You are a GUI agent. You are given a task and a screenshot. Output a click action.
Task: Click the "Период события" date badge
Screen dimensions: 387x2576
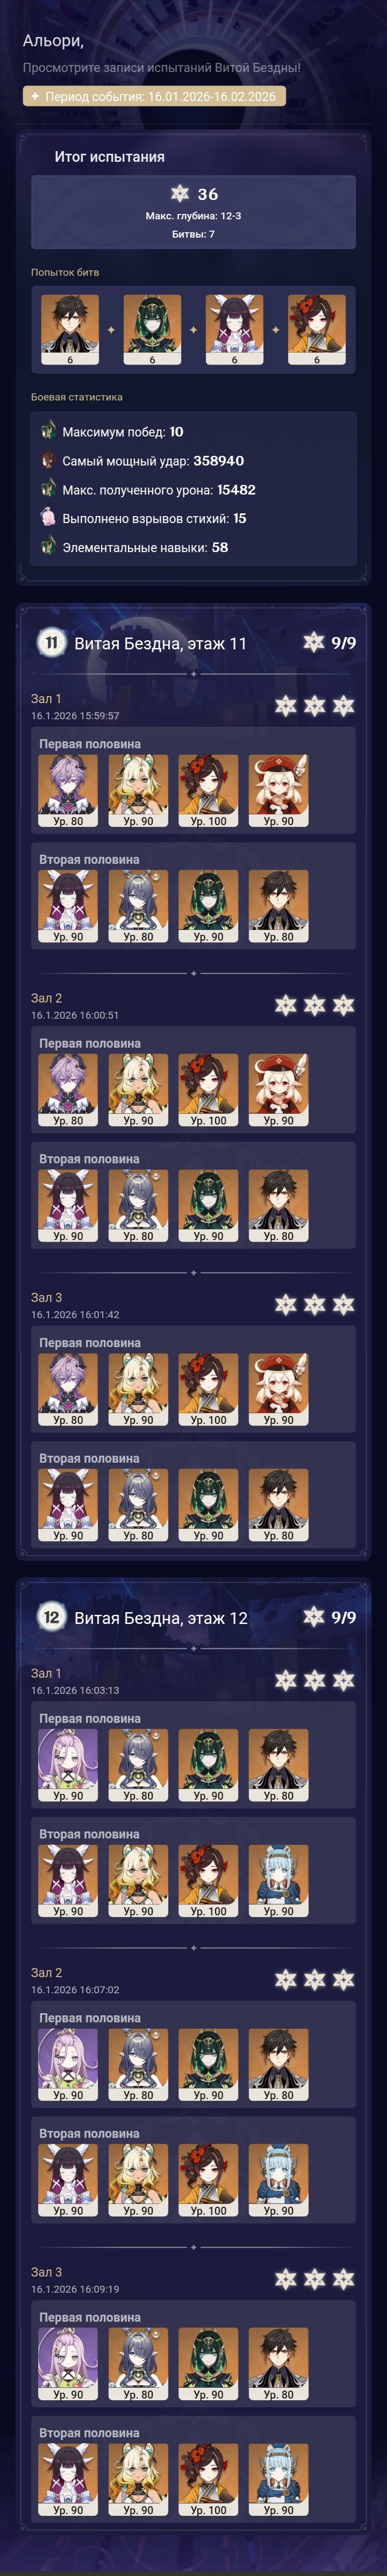coord(155,96)
